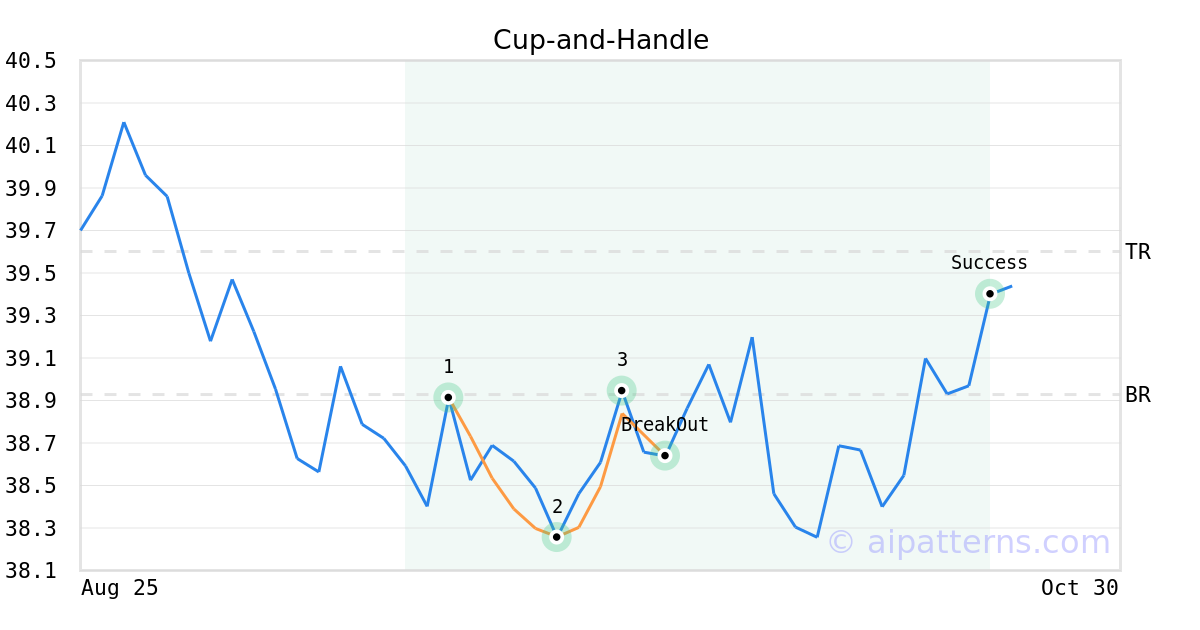Click the BreakOut text label
1200x630 pixels.
coord(664,425)
